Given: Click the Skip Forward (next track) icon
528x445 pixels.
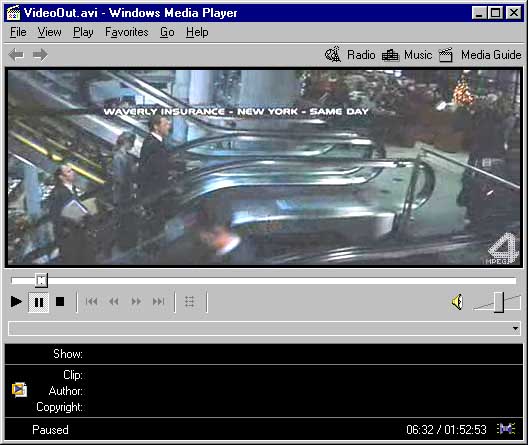Looking at the screenshot, I should pos(159,302).
